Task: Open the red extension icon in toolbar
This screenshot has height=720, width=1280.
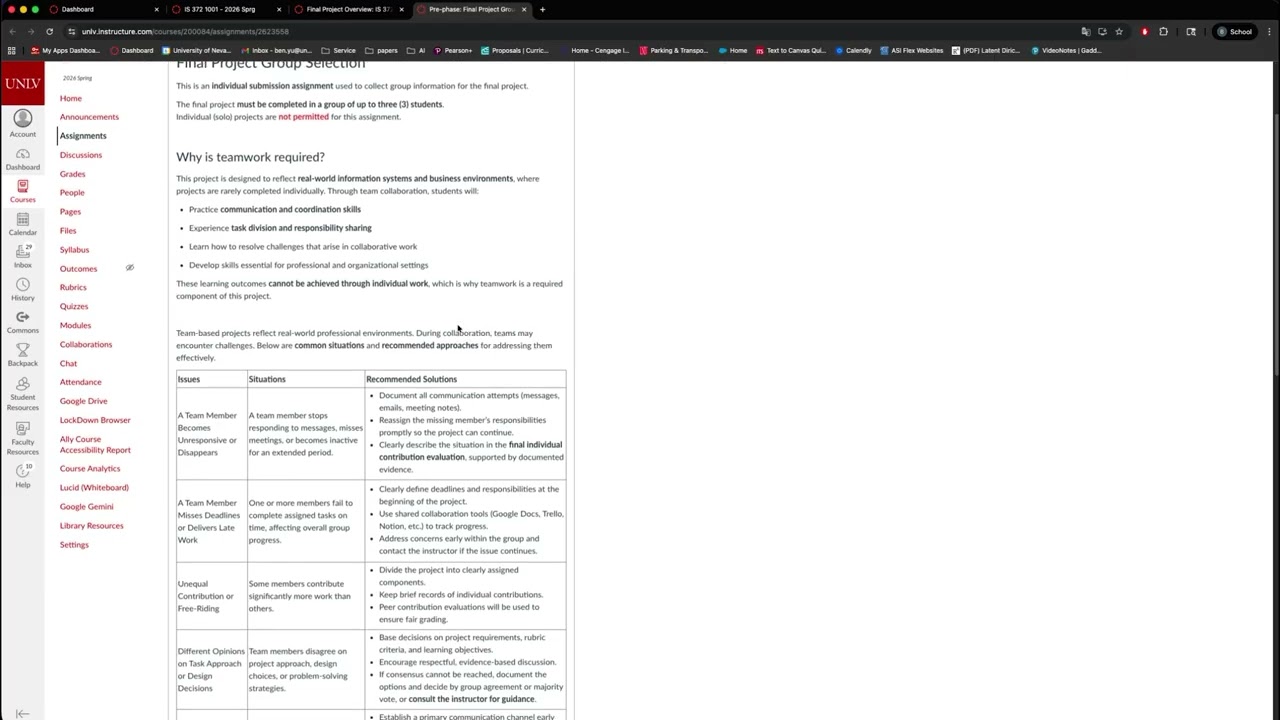Action: [1145, 31]
